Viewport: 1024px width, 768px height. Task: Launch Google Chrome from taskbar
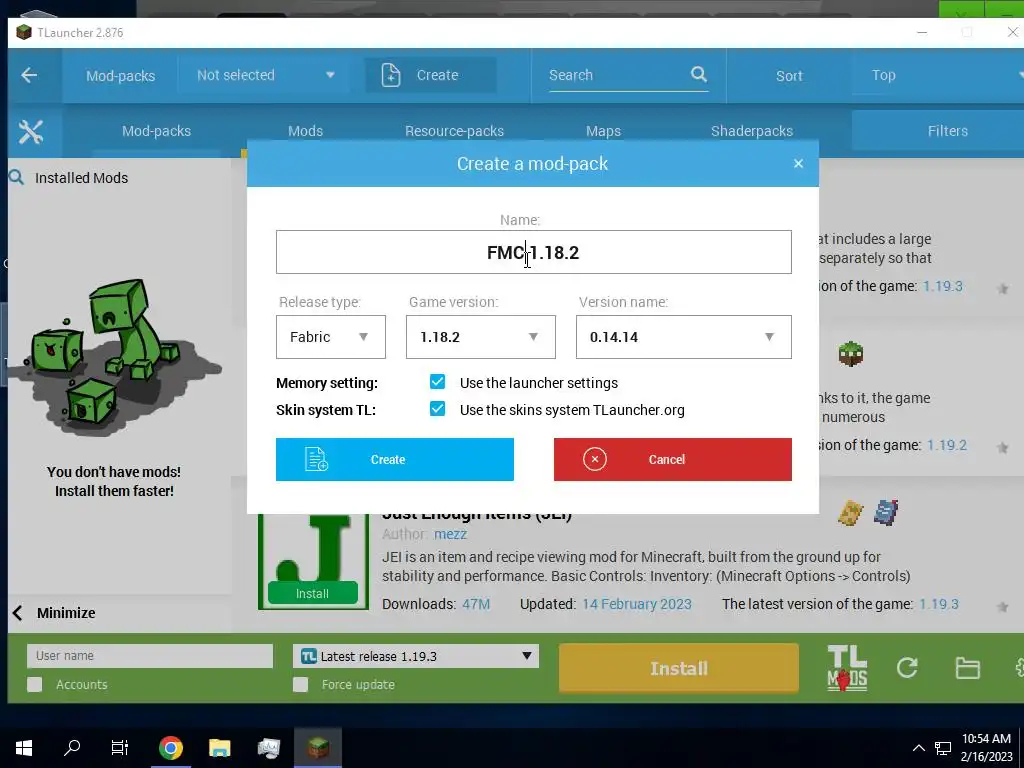[x=170, y=748]
